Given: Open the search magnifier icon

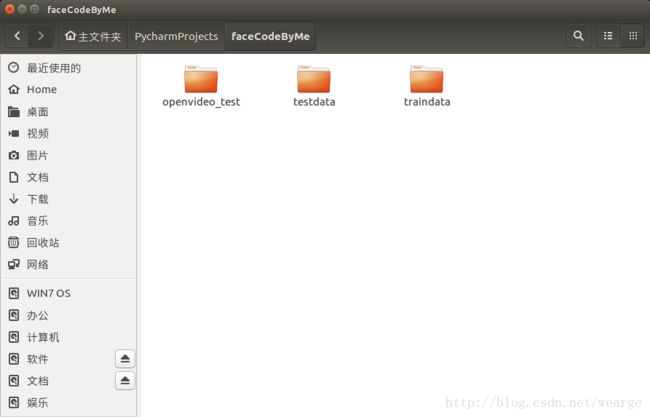Looking at the screenshot, I should click(578, 36).
